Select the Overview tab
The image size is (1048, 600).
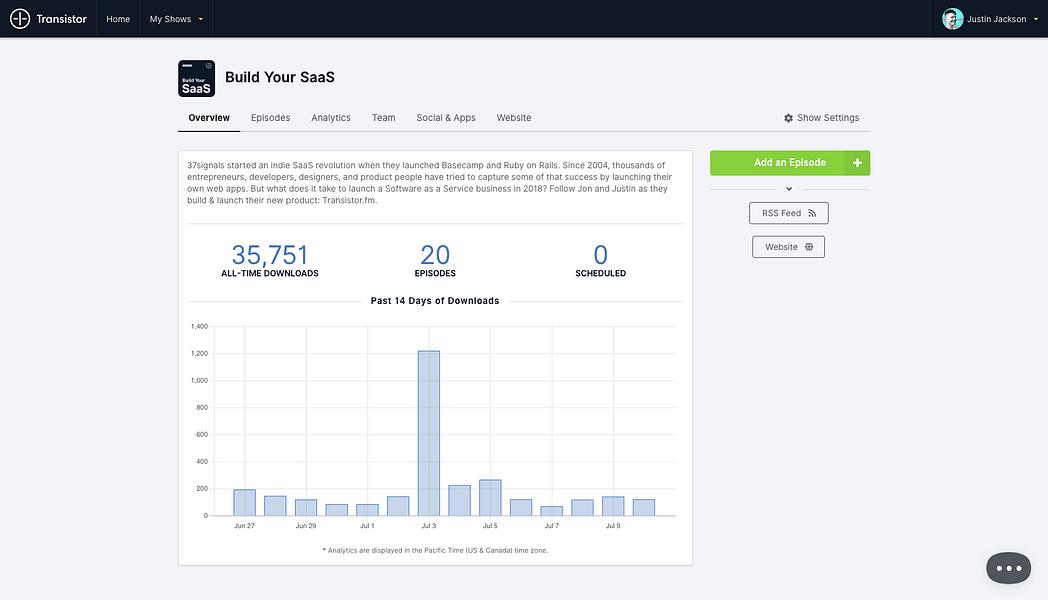209,118
